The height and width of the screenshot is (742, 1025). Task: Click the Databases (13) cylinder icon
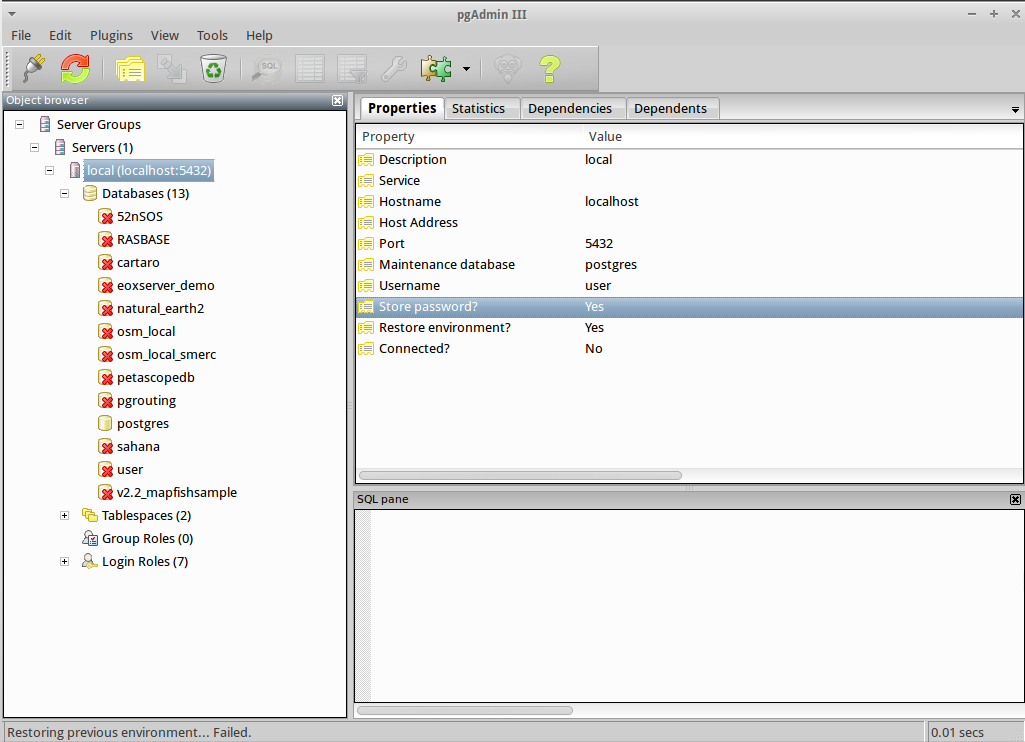(x=90, y=194)
